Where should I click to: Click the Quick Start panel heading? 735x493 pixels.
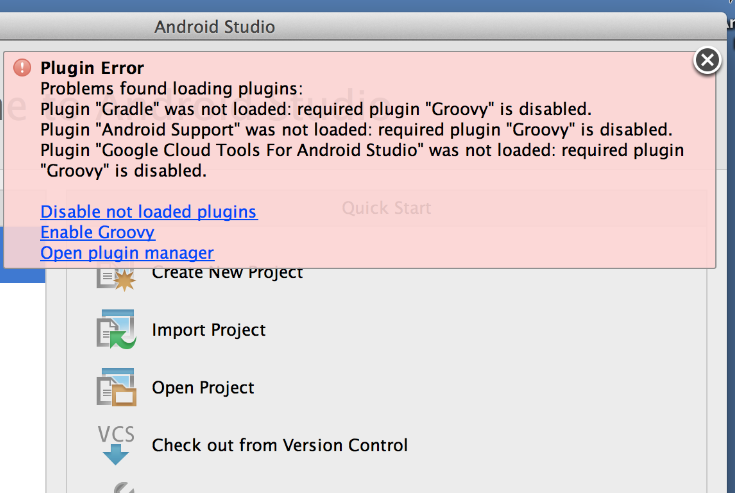[x=386, y=208]
